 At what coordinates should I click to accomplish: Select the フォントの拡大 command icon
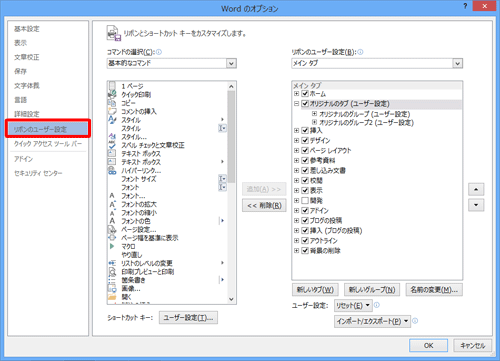click(x=112, y=204)
